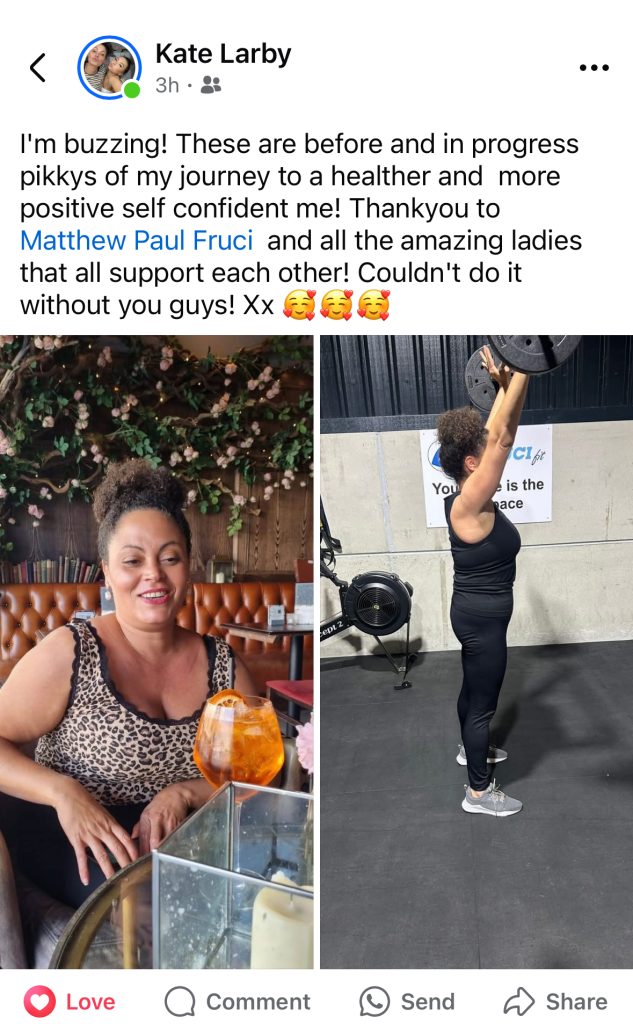The image size is (633, 1024).
Task: Open the three-dots post options menu
Action: pos(594,67)
